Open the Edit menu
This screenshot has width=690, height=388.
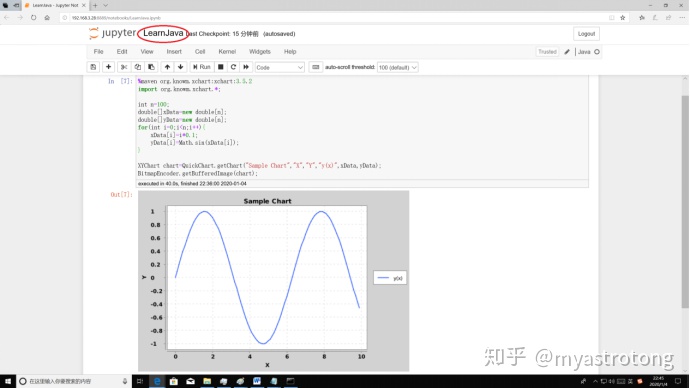122,51
